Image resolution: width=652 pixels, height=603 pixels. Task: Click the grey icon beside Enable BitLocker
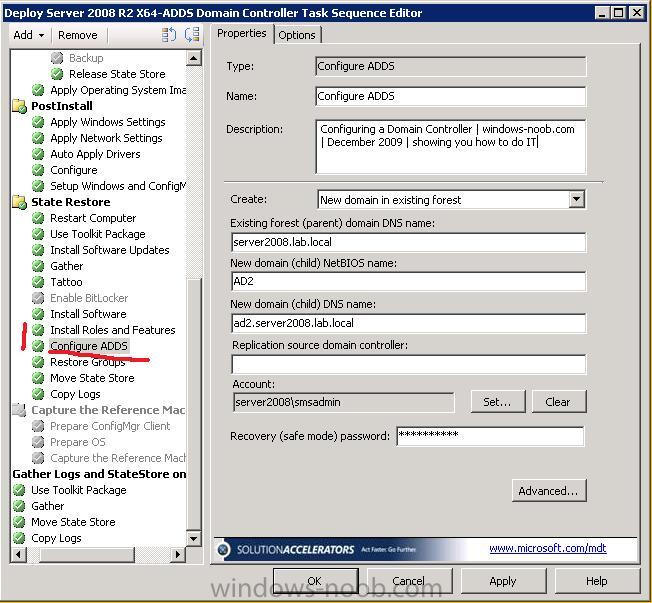click(x=38, y=298)
